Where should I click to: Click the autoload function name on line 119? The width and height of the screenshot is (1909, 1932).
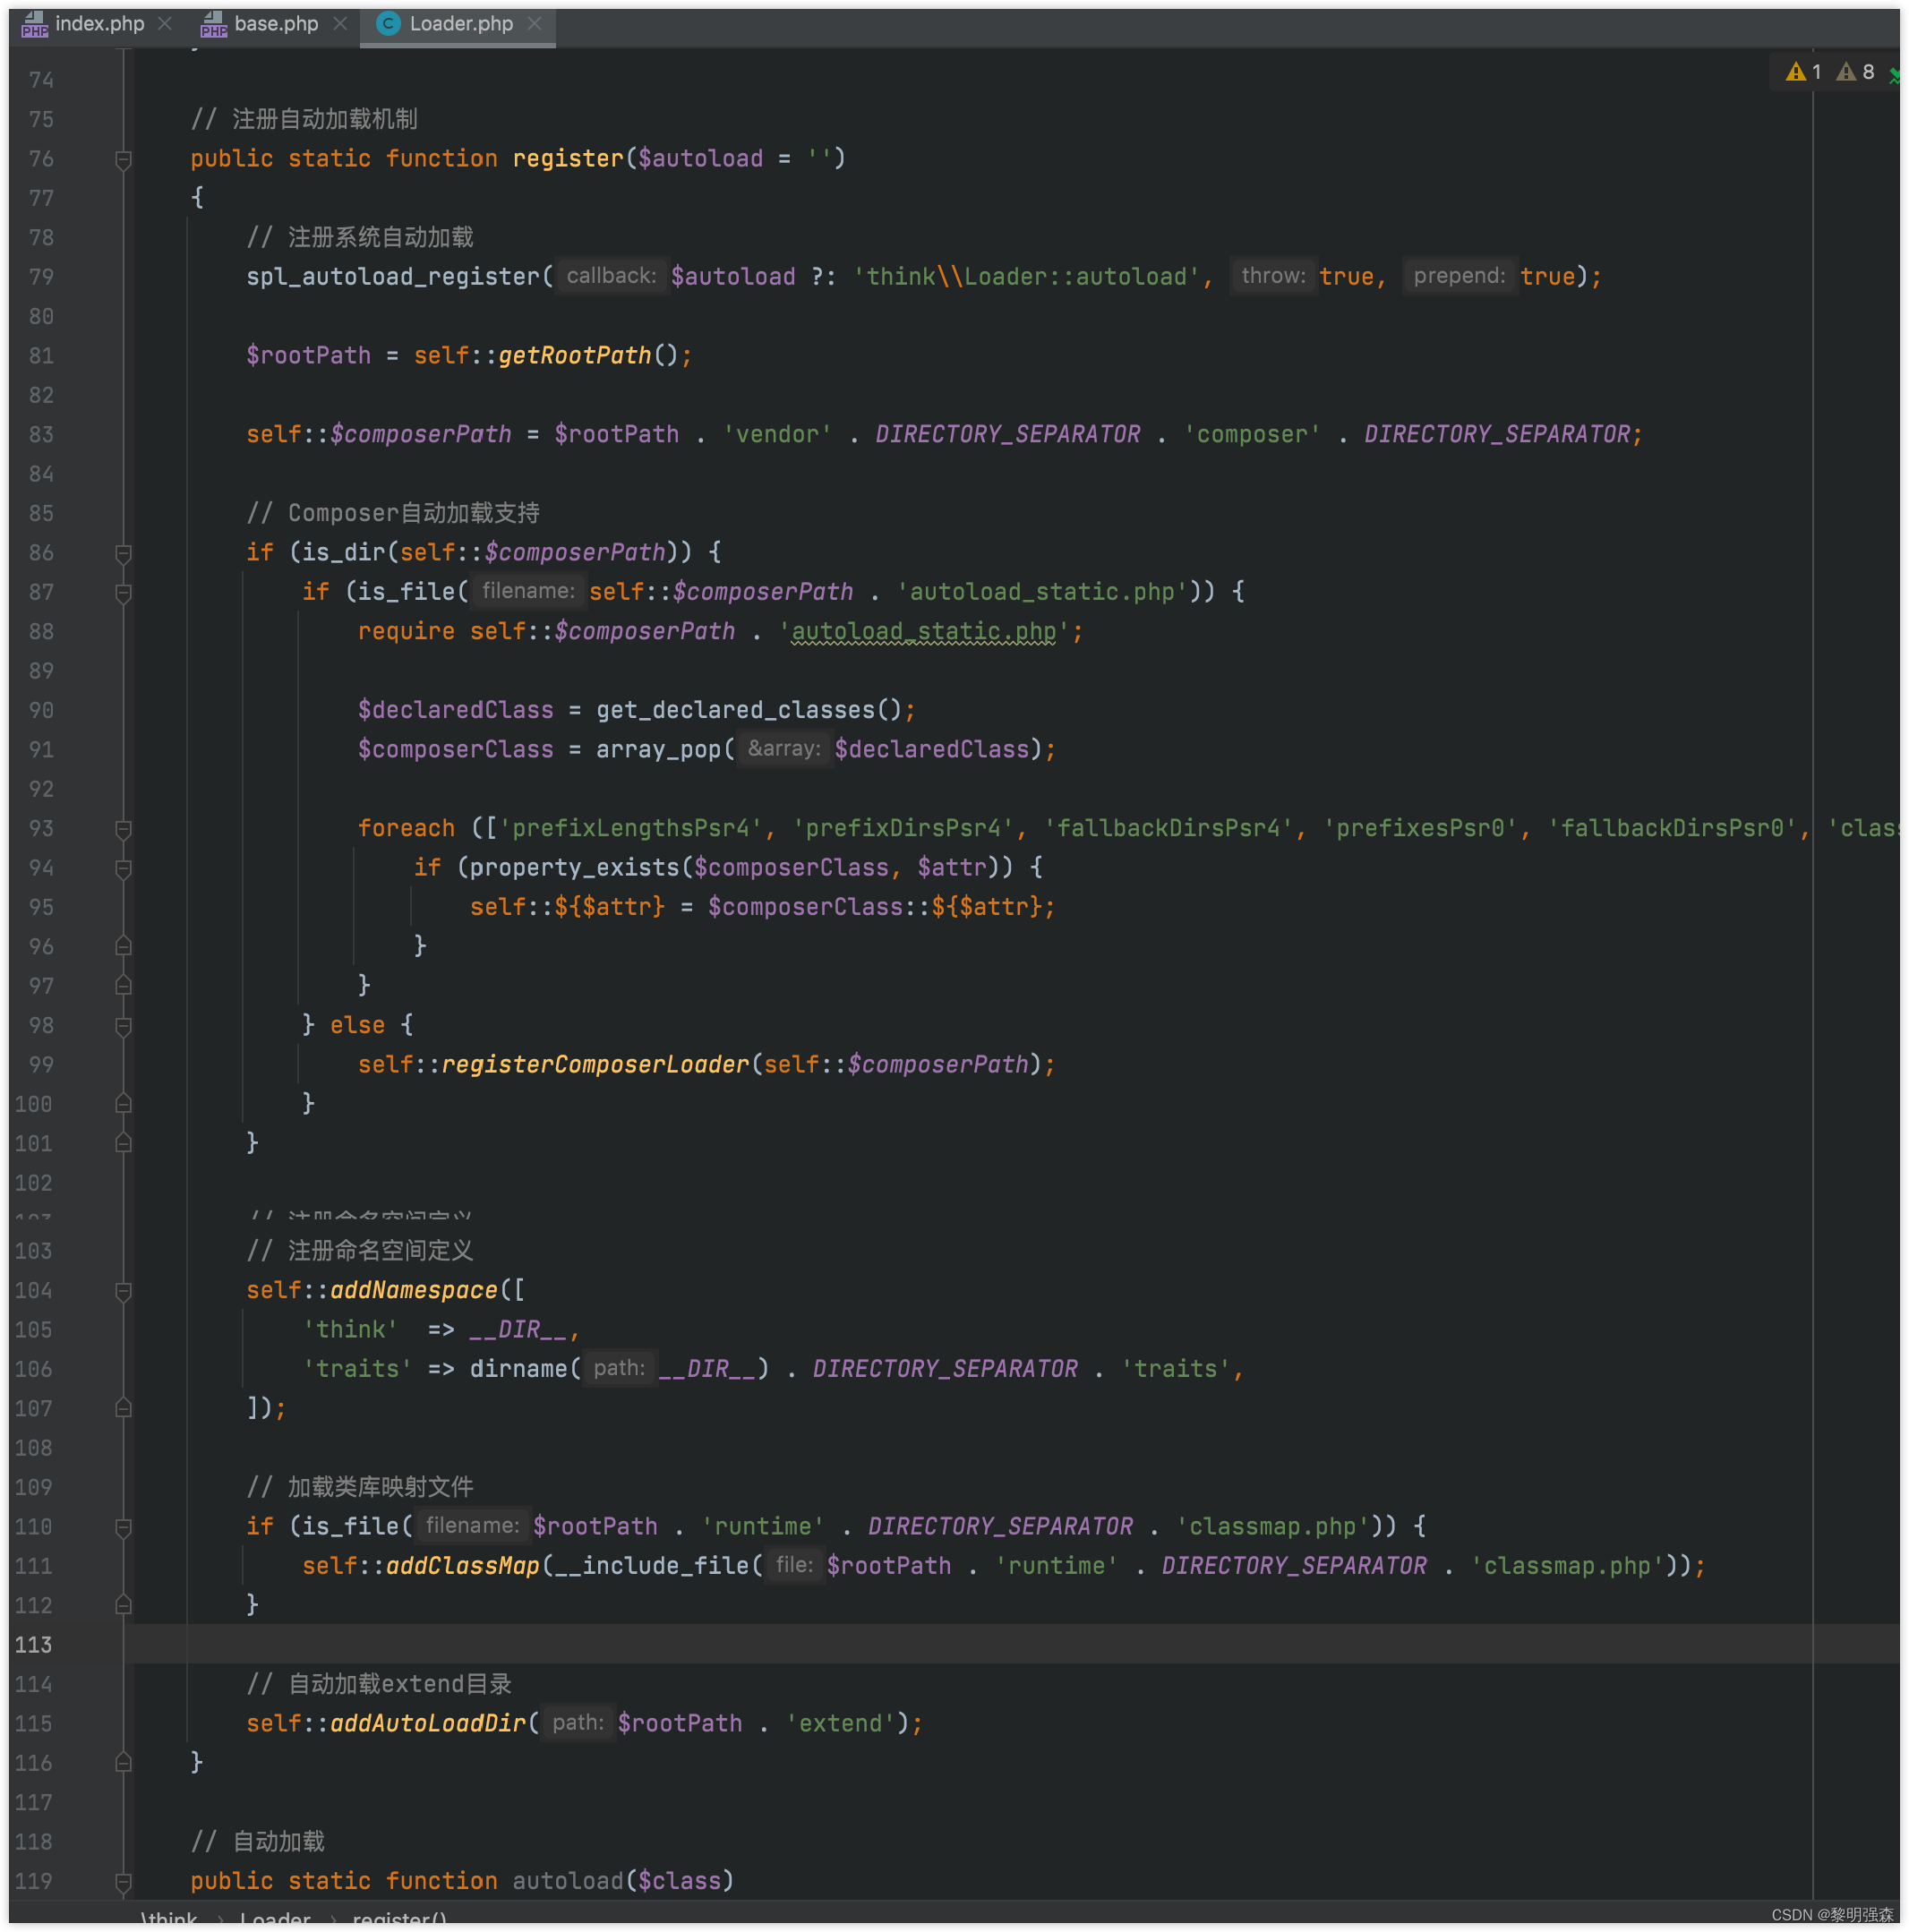568,1881
